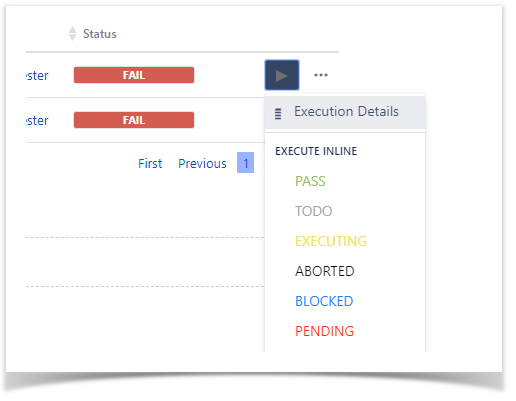Click the Execution Details list icon
Screen dimensions: 516x401
pos(278,113)
